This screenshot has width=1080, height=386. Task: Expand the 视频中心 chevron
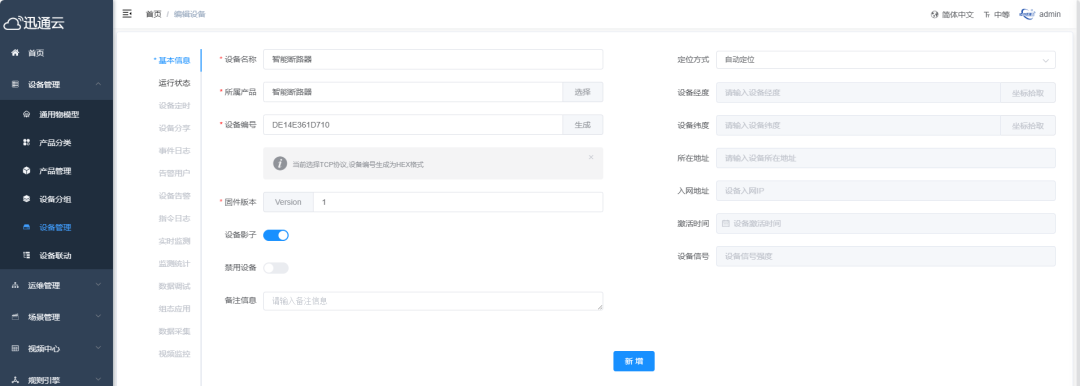(x=98, y=348)
